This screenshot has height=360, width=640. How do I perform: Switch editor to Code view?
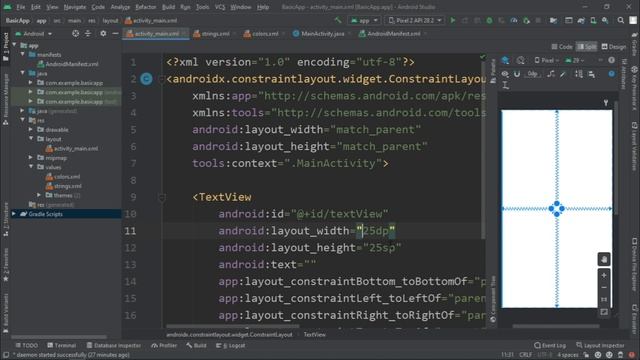coord(562,47)
